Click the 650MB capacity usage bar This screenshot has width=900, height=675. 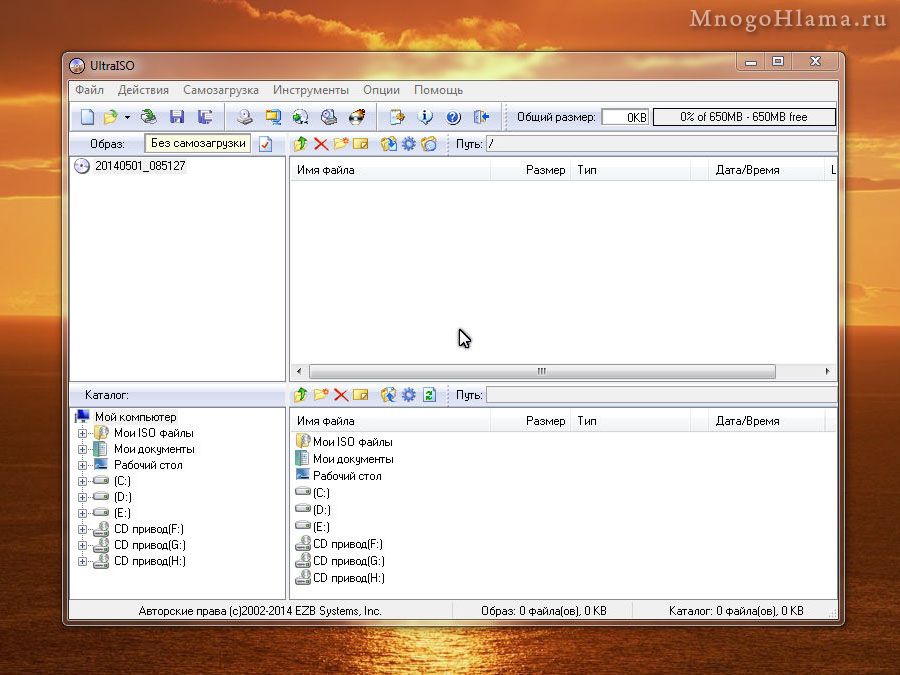(x=743, y=117)
